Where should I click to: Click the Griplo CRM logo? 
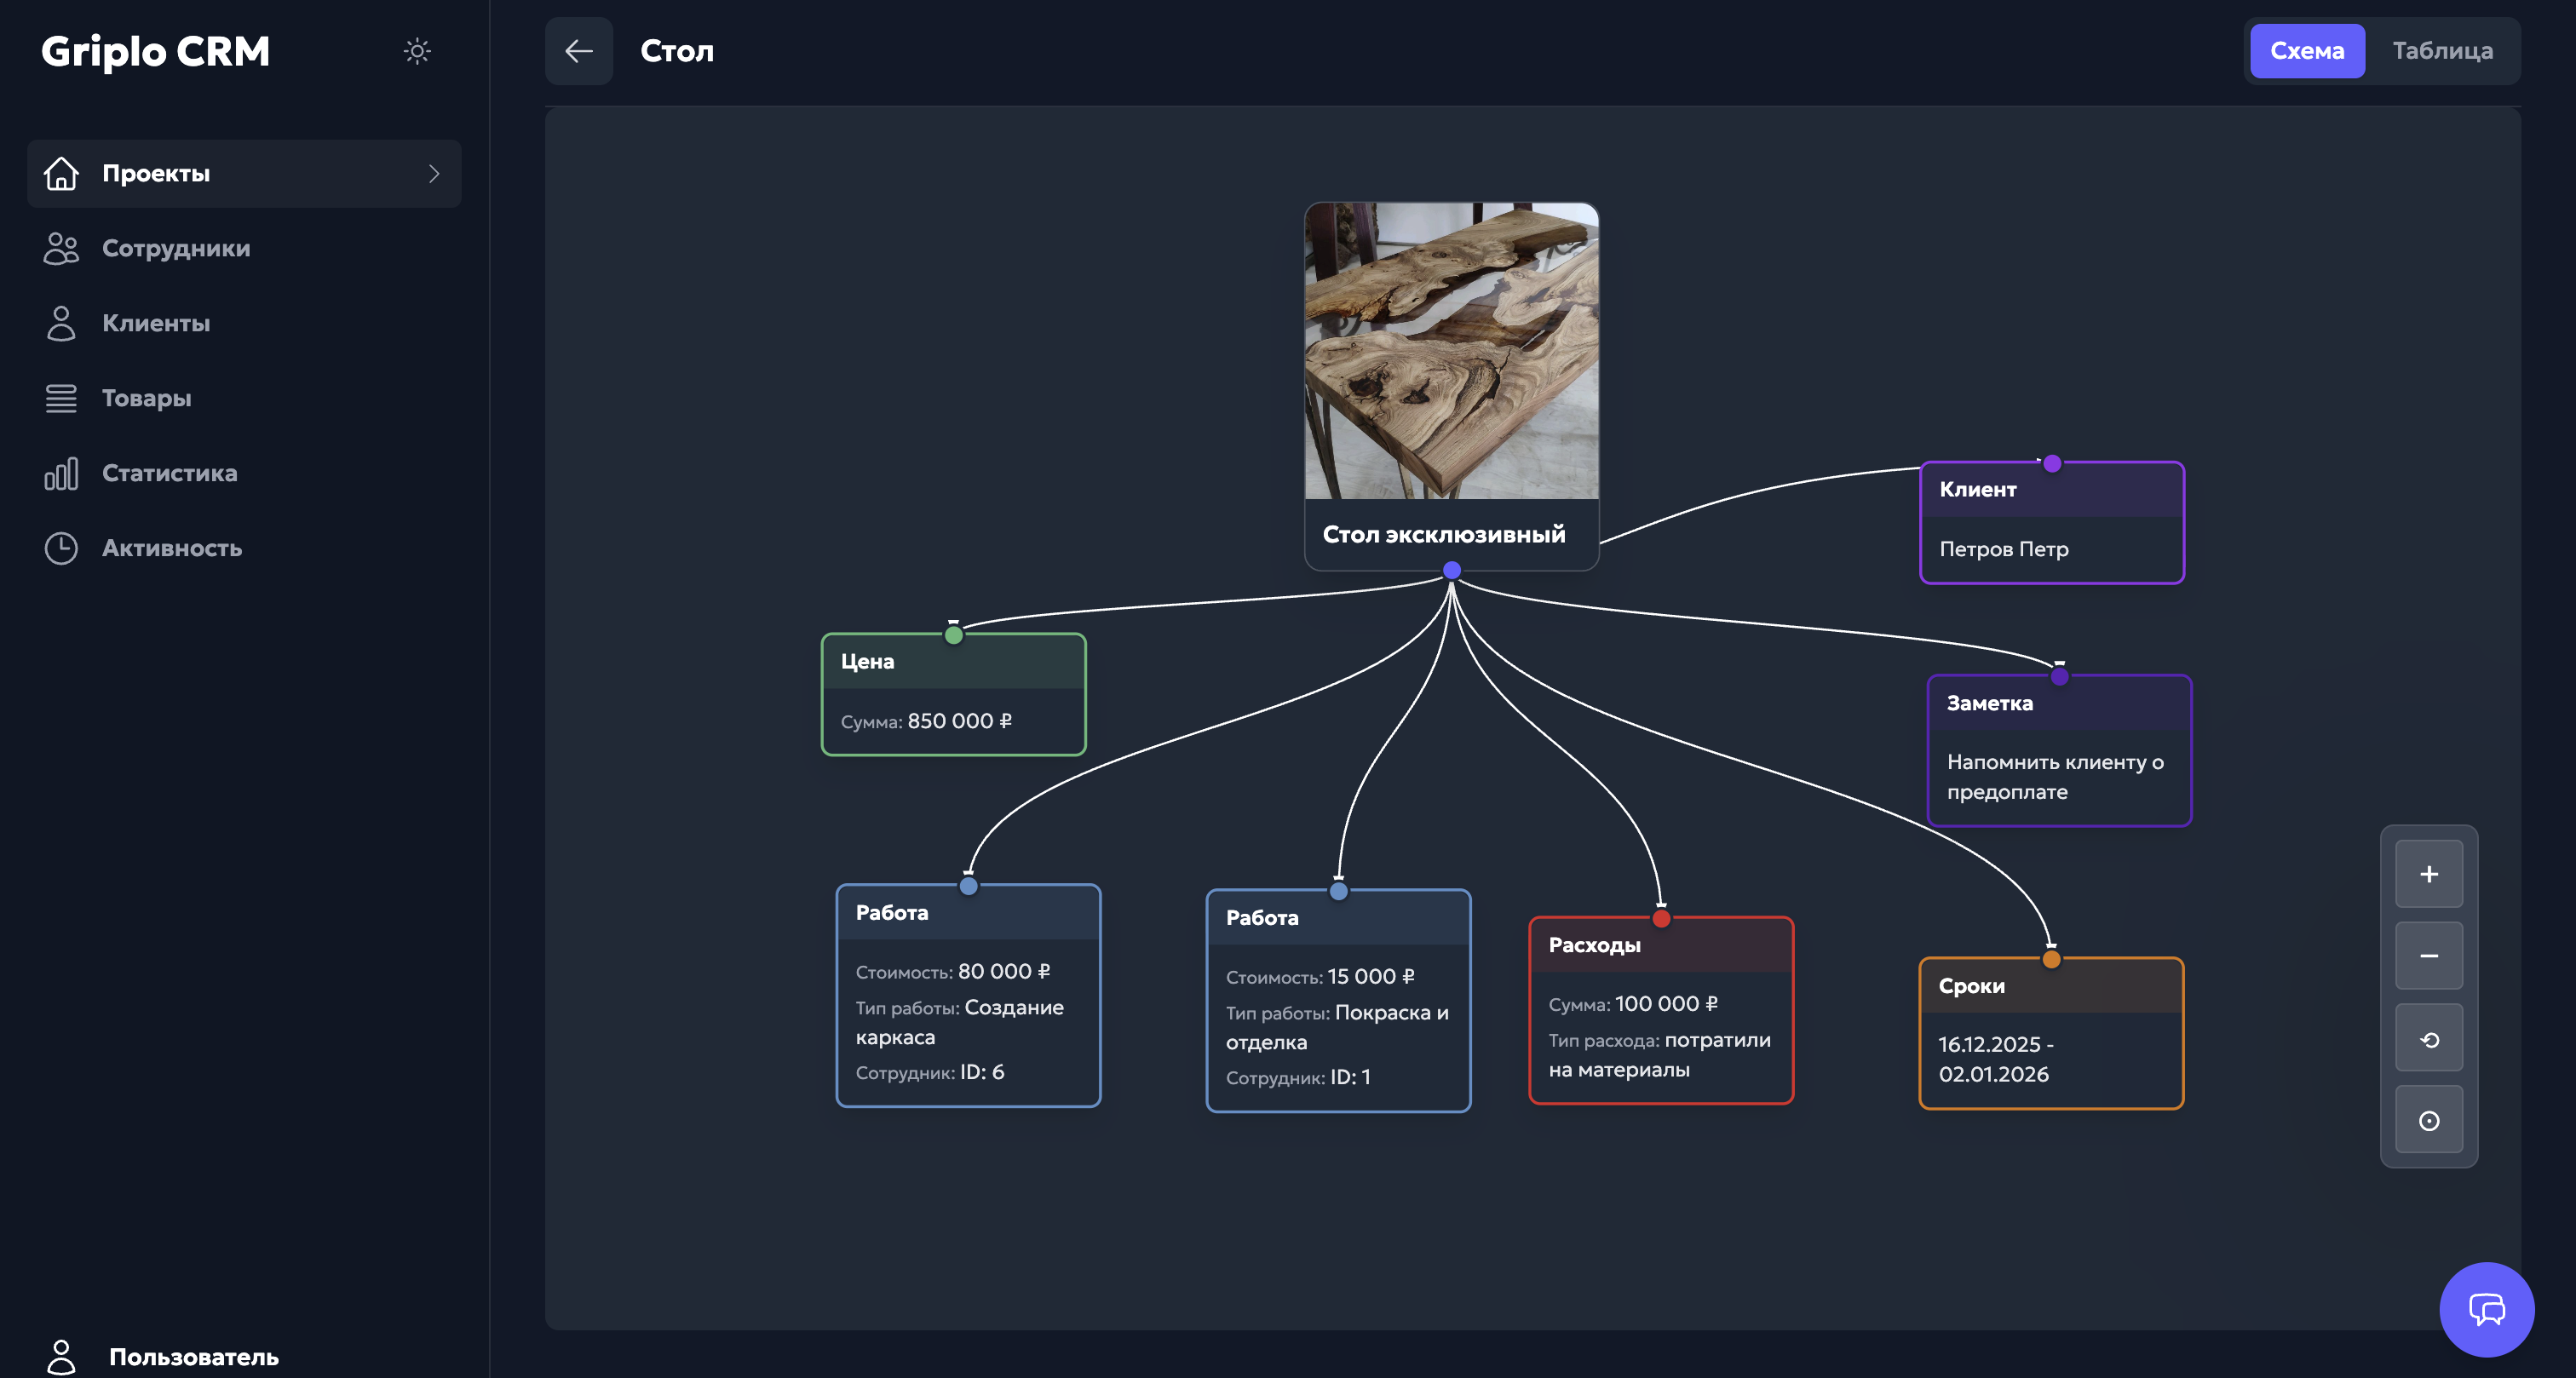pyautogui.click(x=154, y=50)
